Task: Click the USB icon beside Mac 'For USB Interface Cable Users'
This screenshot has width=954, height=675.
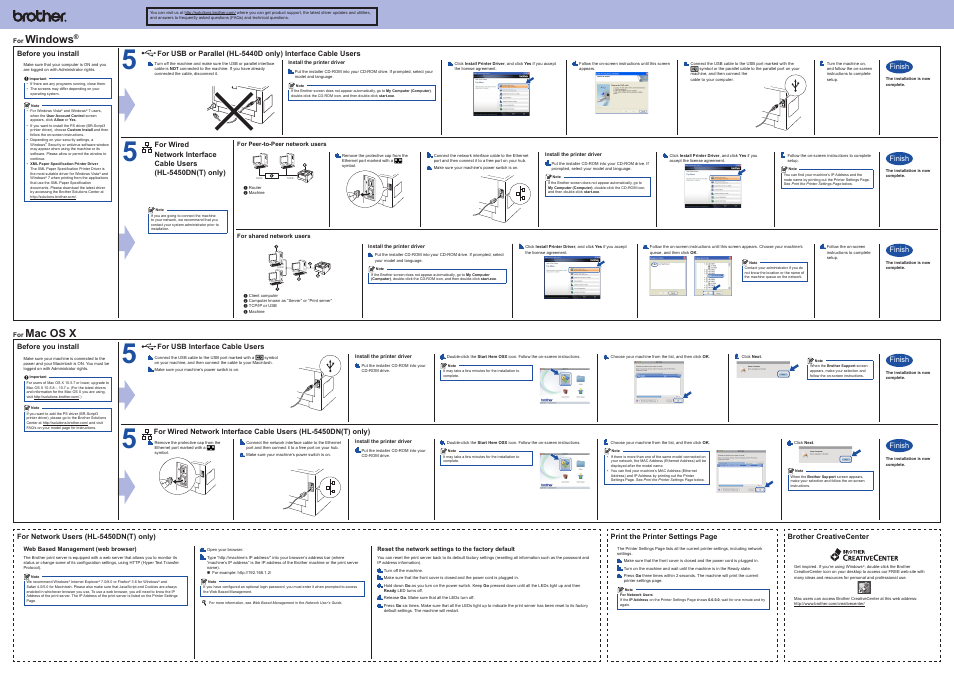Action: point(148,346)
